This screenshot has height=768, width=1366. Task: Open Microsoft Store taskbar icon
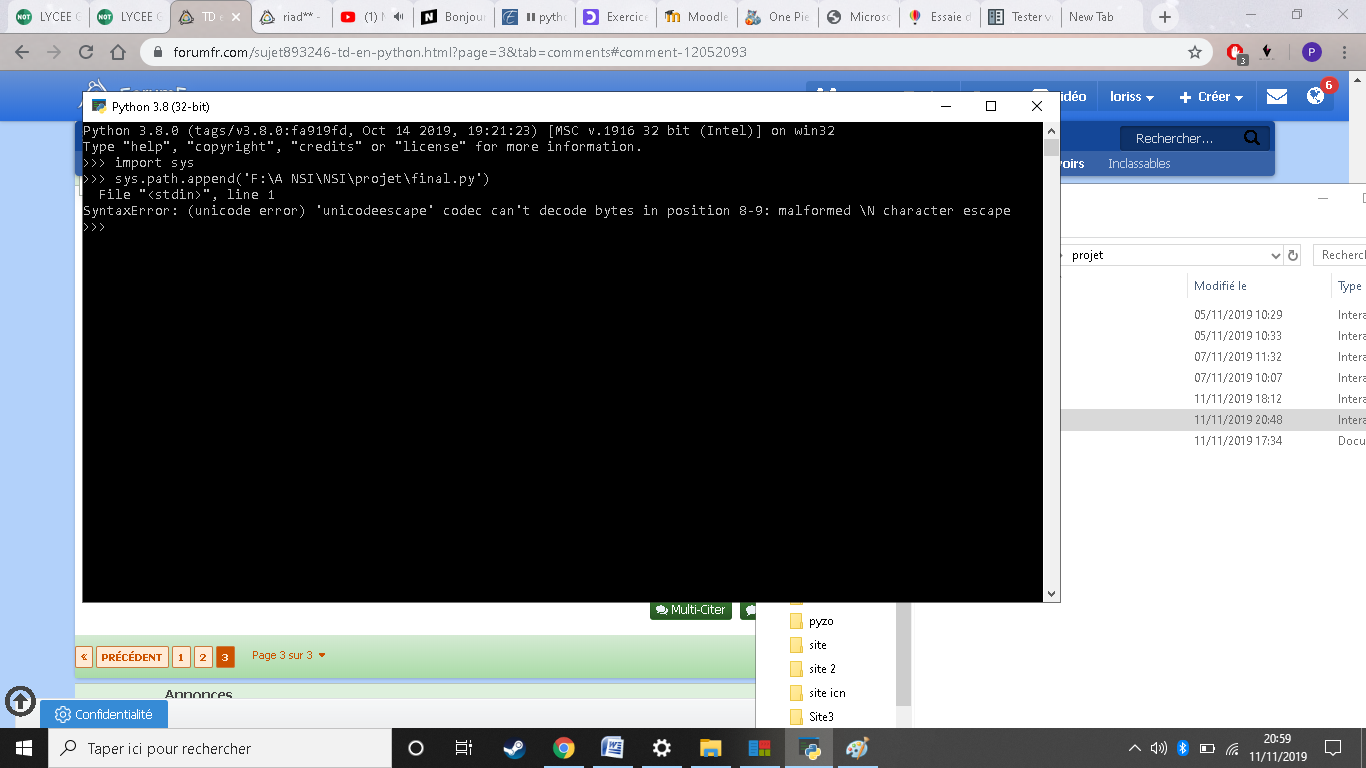tap(760, 748)
